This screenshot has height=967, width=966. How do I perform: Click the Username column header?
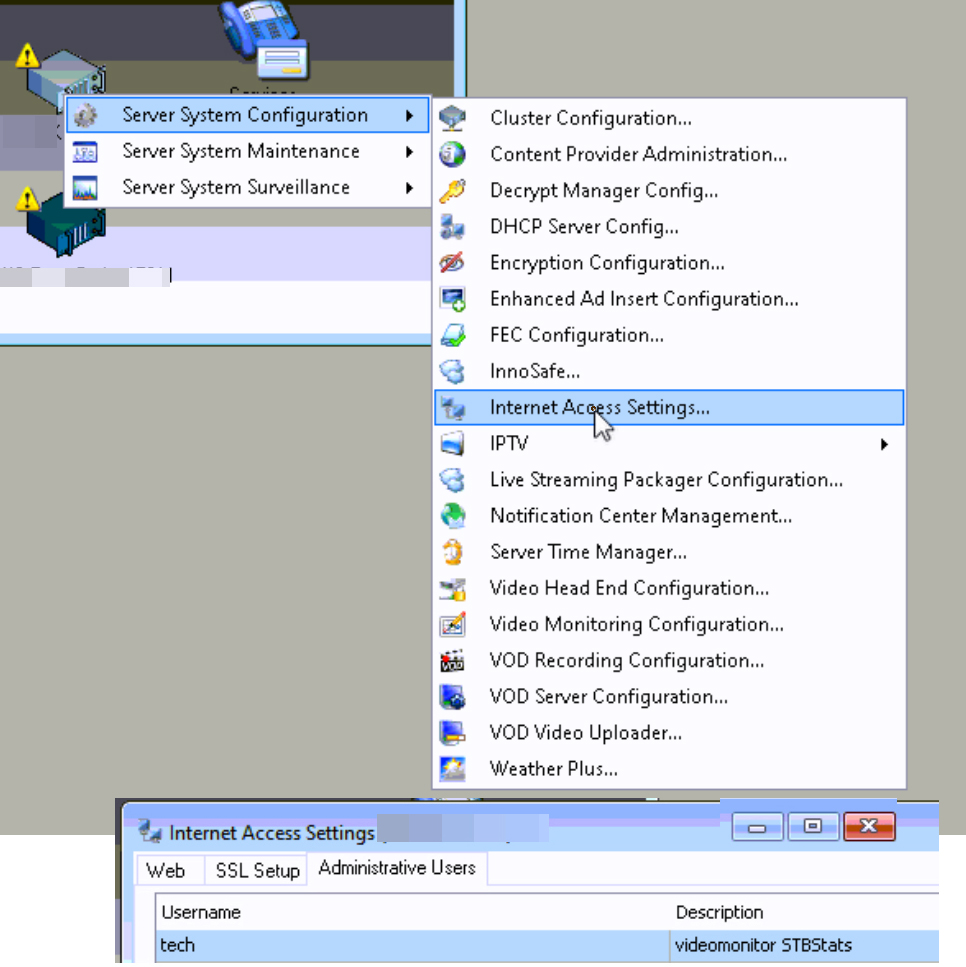(201, 912)
